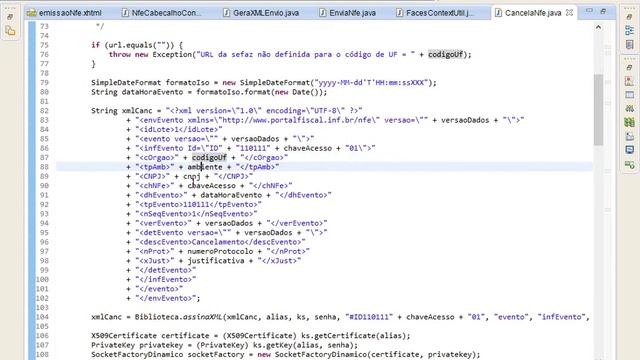Viewport: 640px width, 360px height.
Task: Open the Servers view icon
Action: (x=629, y=109)
